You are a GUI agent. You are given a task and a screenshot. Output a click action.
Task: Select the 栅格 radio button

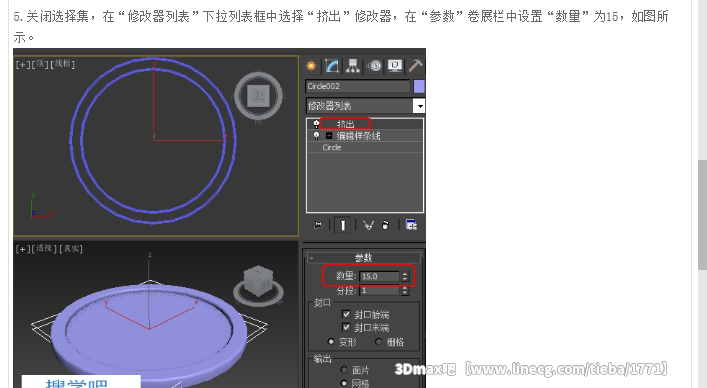point(378,342)
